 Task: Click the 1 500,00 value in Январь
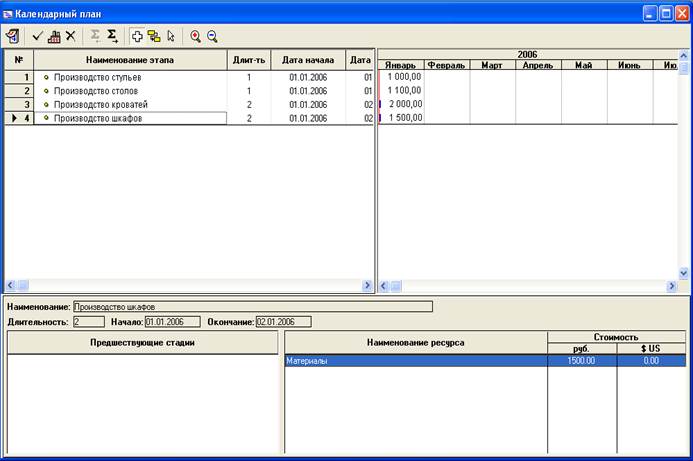click(x=405, y=118)
